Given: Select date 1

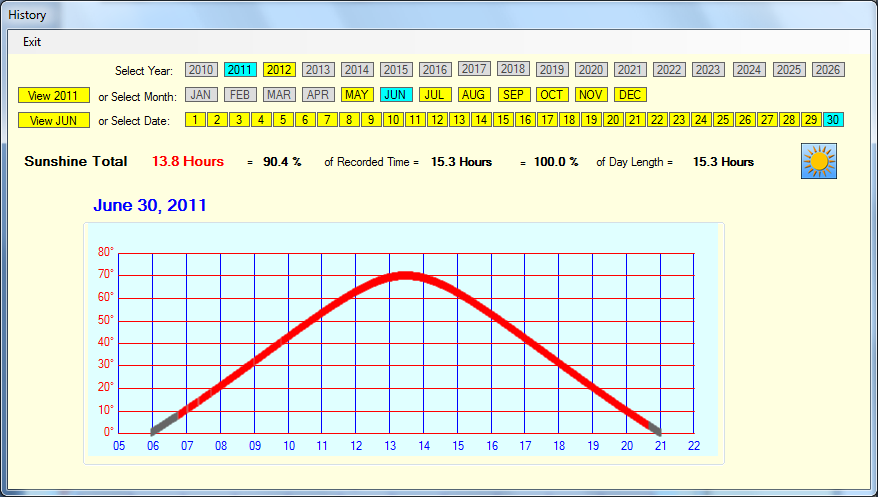Looking at the screenshot, I should click(195, 120).
